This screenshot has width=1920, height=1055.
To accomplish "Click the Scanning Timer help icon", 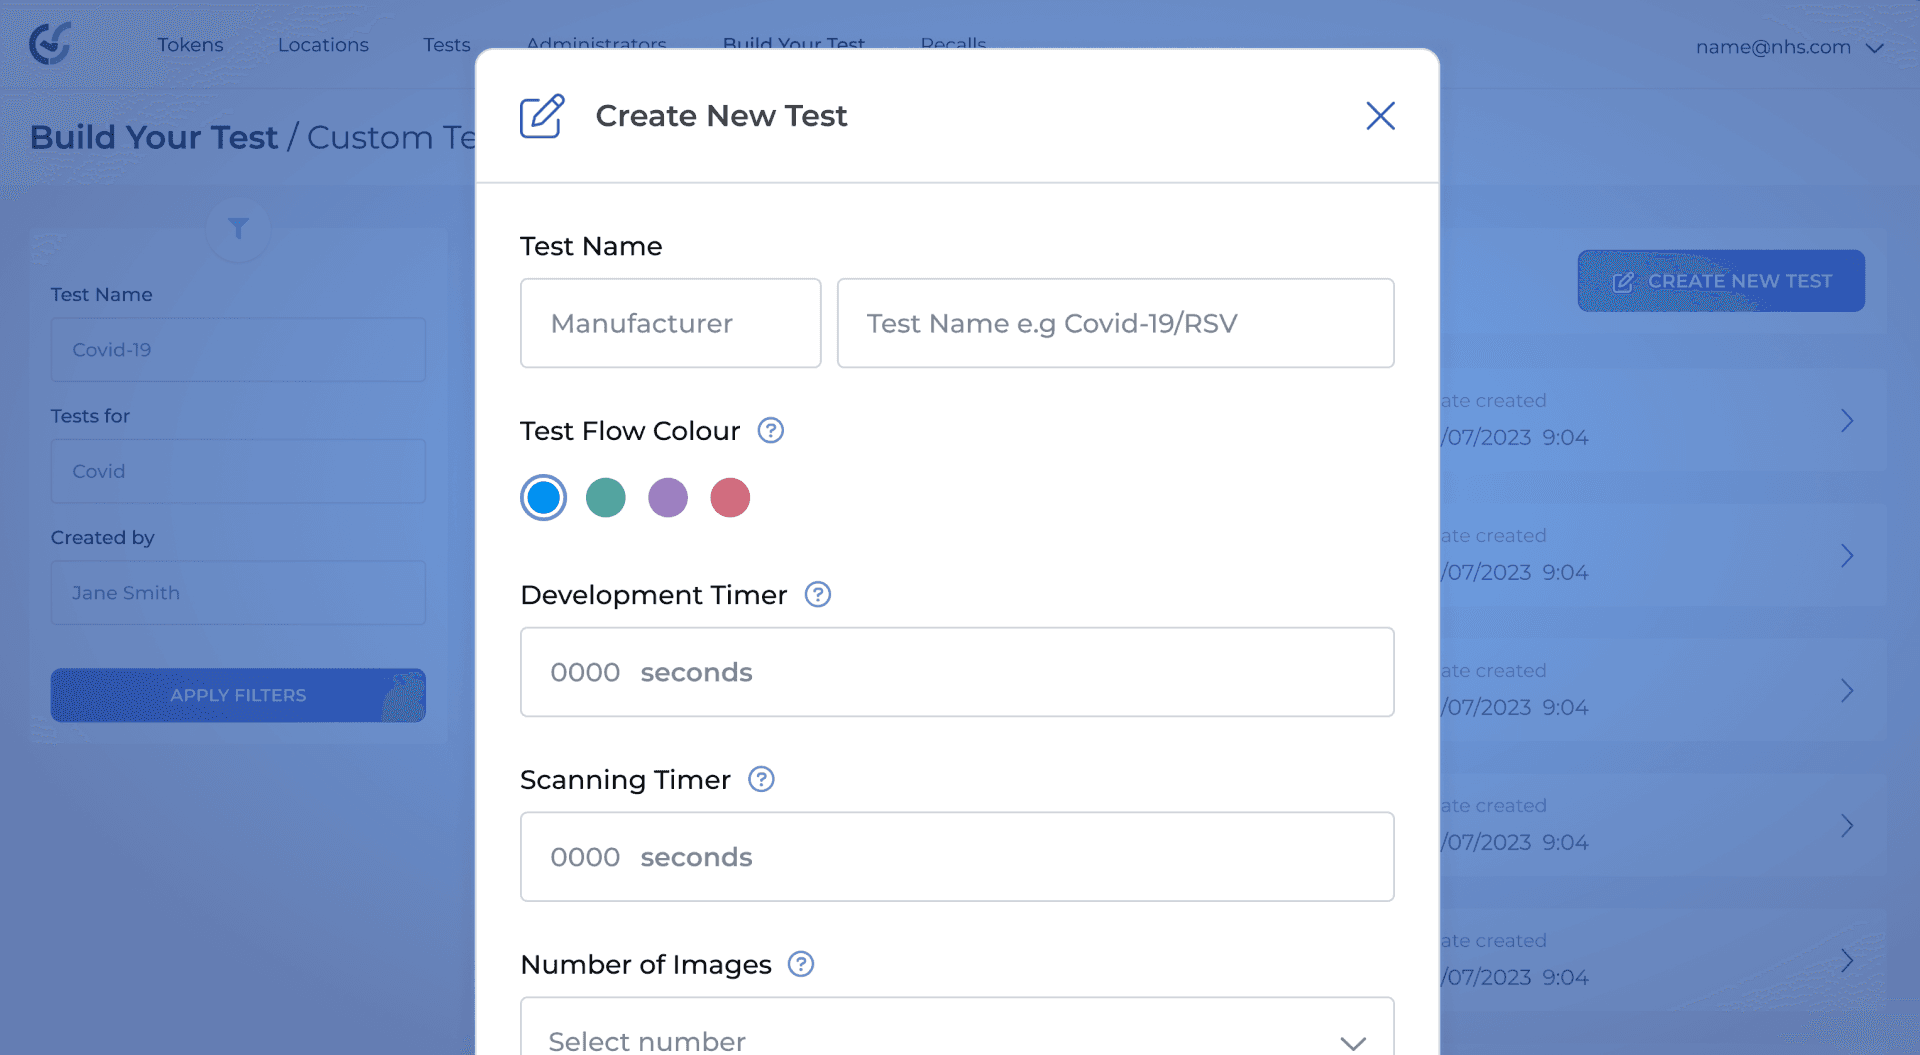I will click(x=761, y=779).
